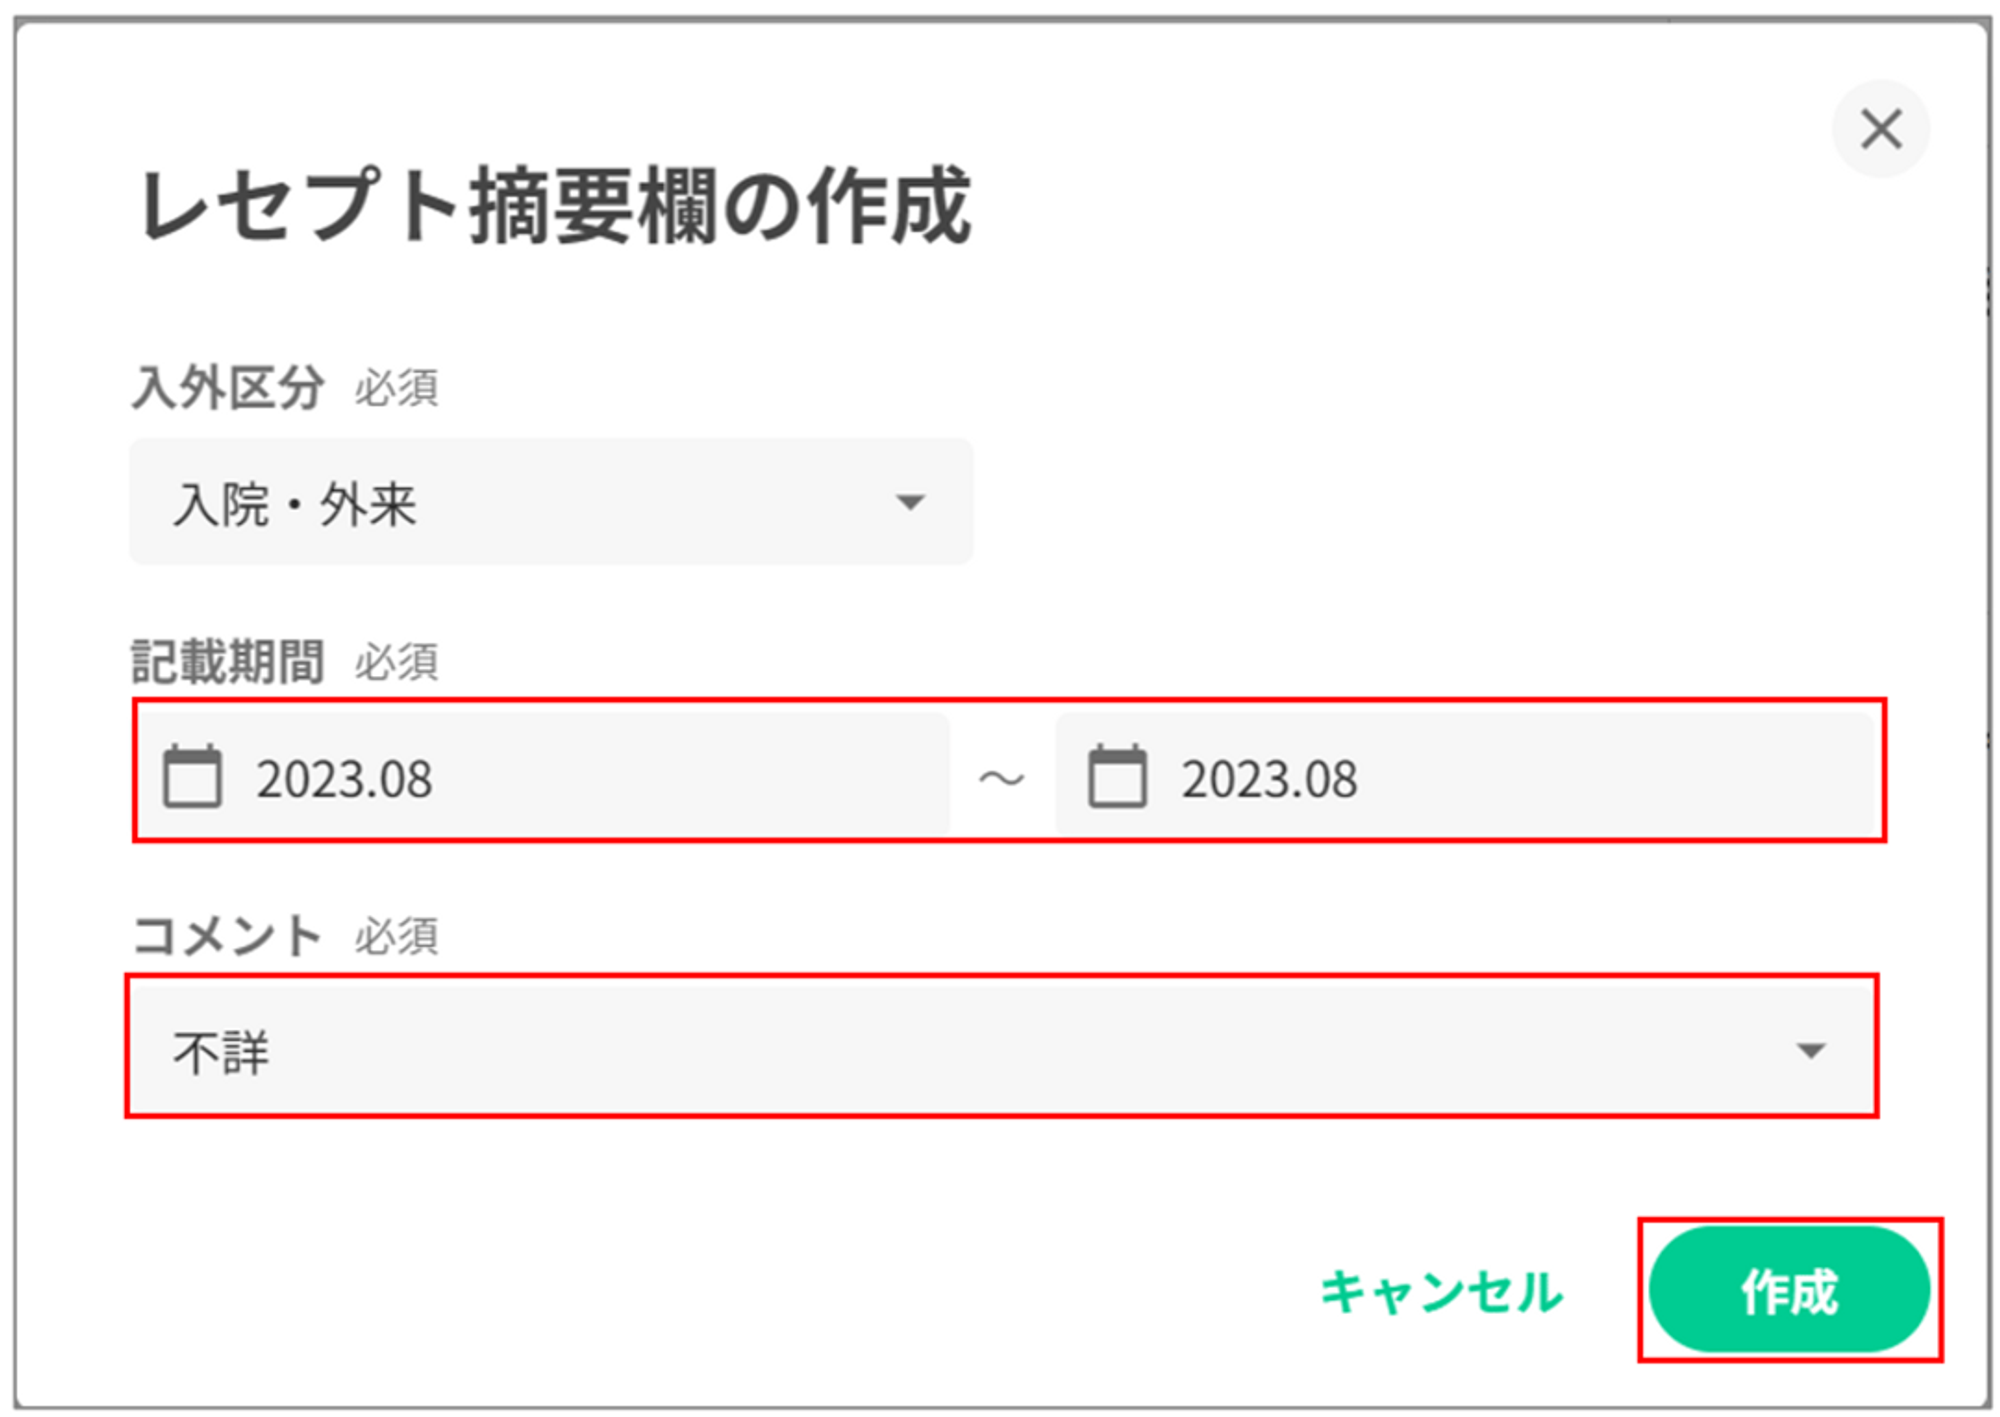The height and width of the screenshot is (1417, 2000).
Task: Click the end date field text 2023.08
Action: click(1269, 779)
